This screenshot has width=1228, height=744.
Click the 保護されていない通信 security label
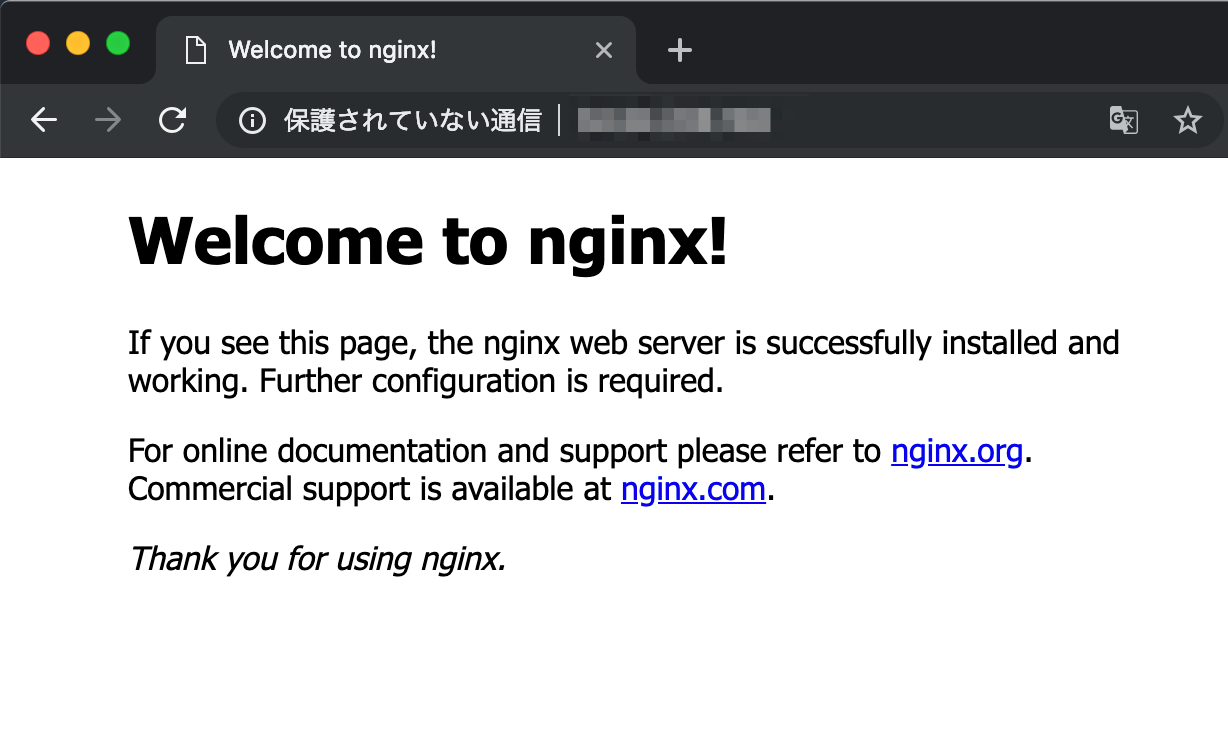pyautogui.click(x=412, y=121)
